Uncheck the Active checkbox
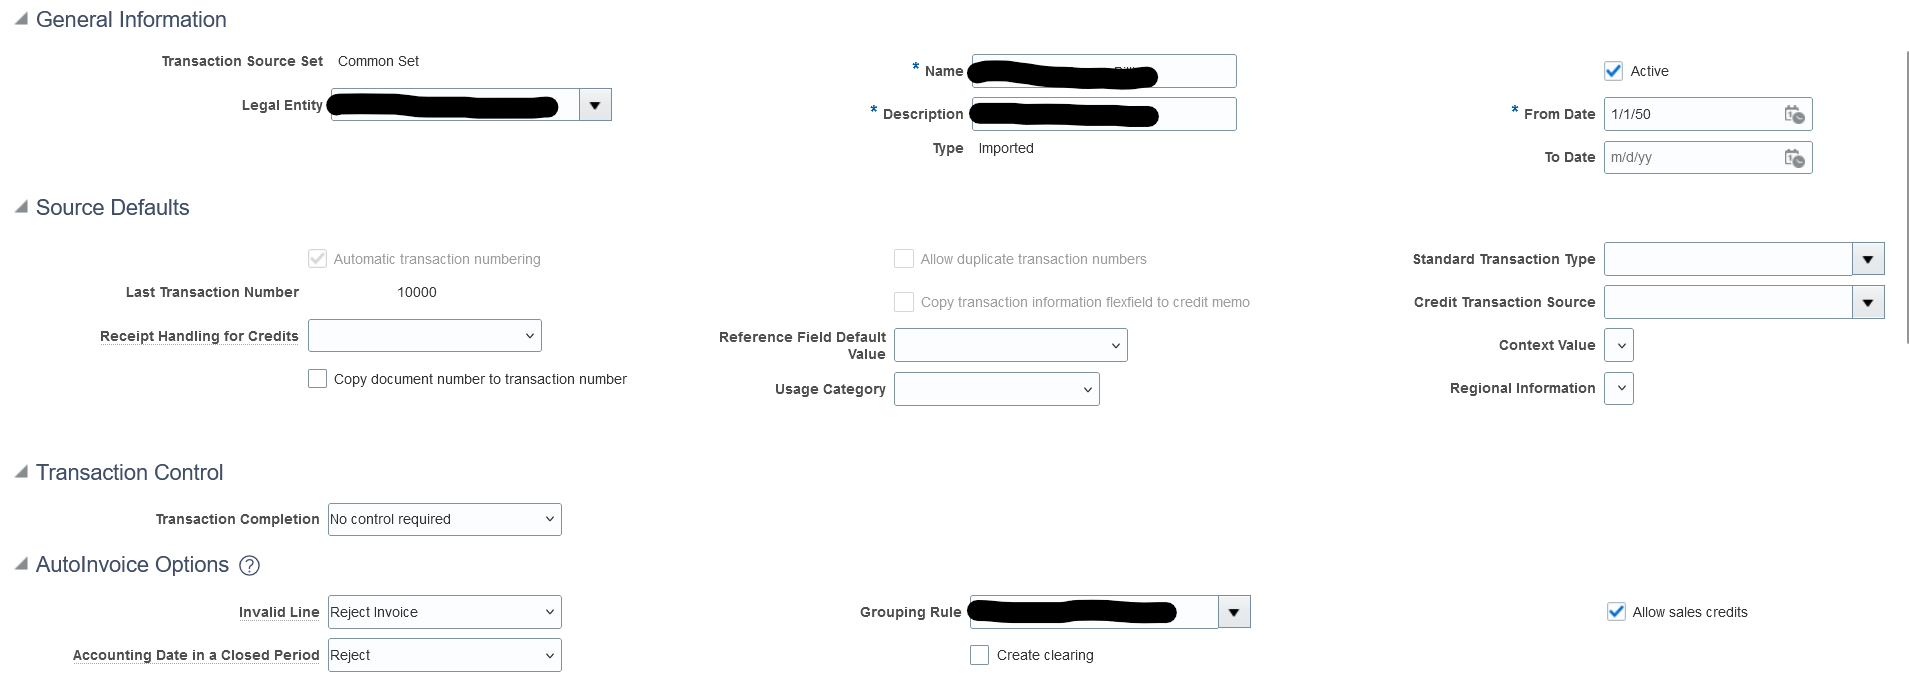The width and height of the screenshot is (1909, 688). click(x=1613, y=71)
